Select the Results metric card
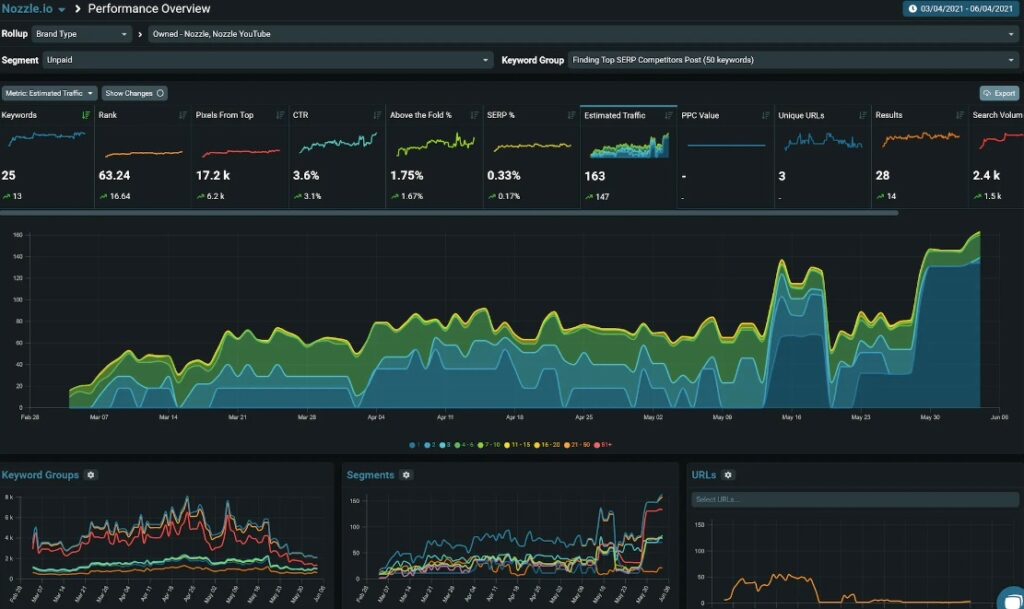This screenshot has width=1024, height=609. (x=920, y=157)
